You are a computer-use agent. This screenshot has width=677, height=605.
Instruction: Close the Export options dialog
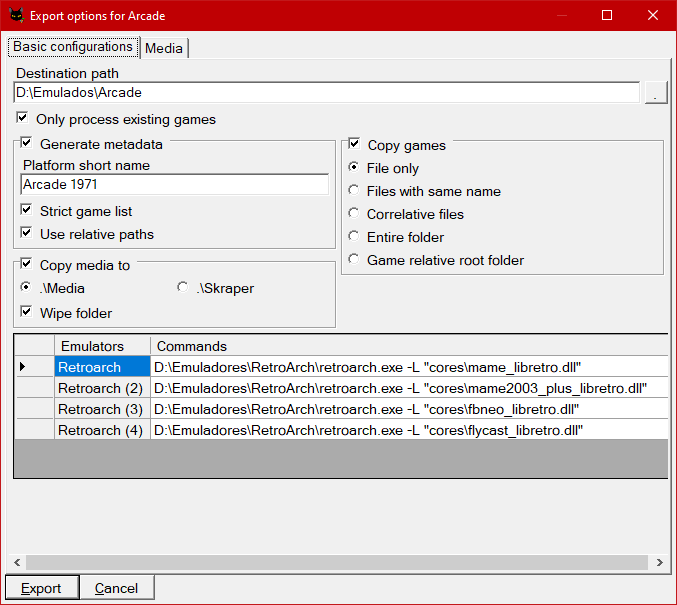653,15
